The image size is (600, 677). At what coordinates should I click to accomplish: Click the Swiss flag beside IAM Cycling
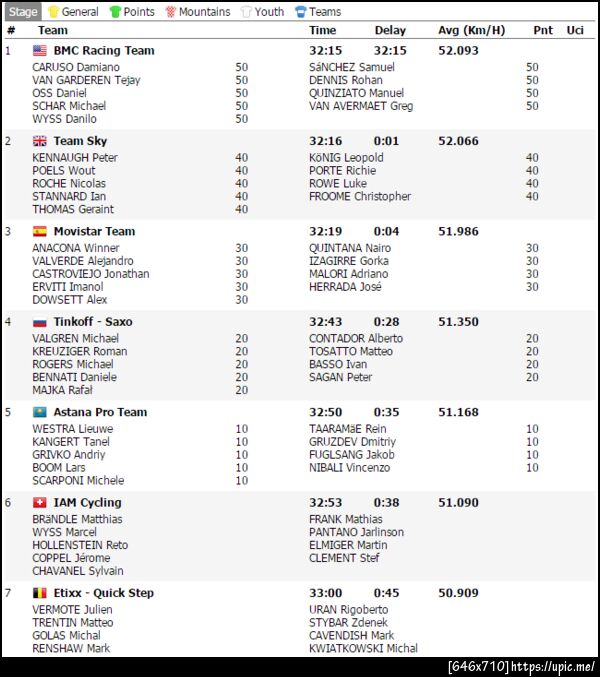[x=40, y=503]
